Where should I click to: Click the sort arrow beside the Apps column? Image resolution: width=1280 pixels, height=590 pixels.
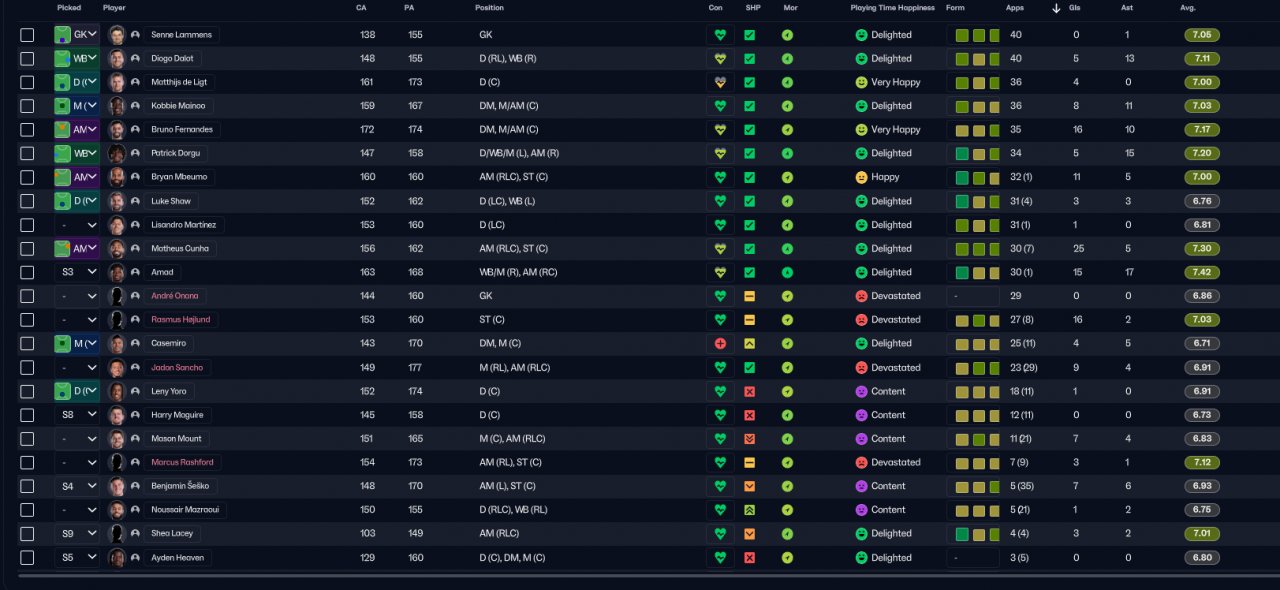[x=1056, y=8]
